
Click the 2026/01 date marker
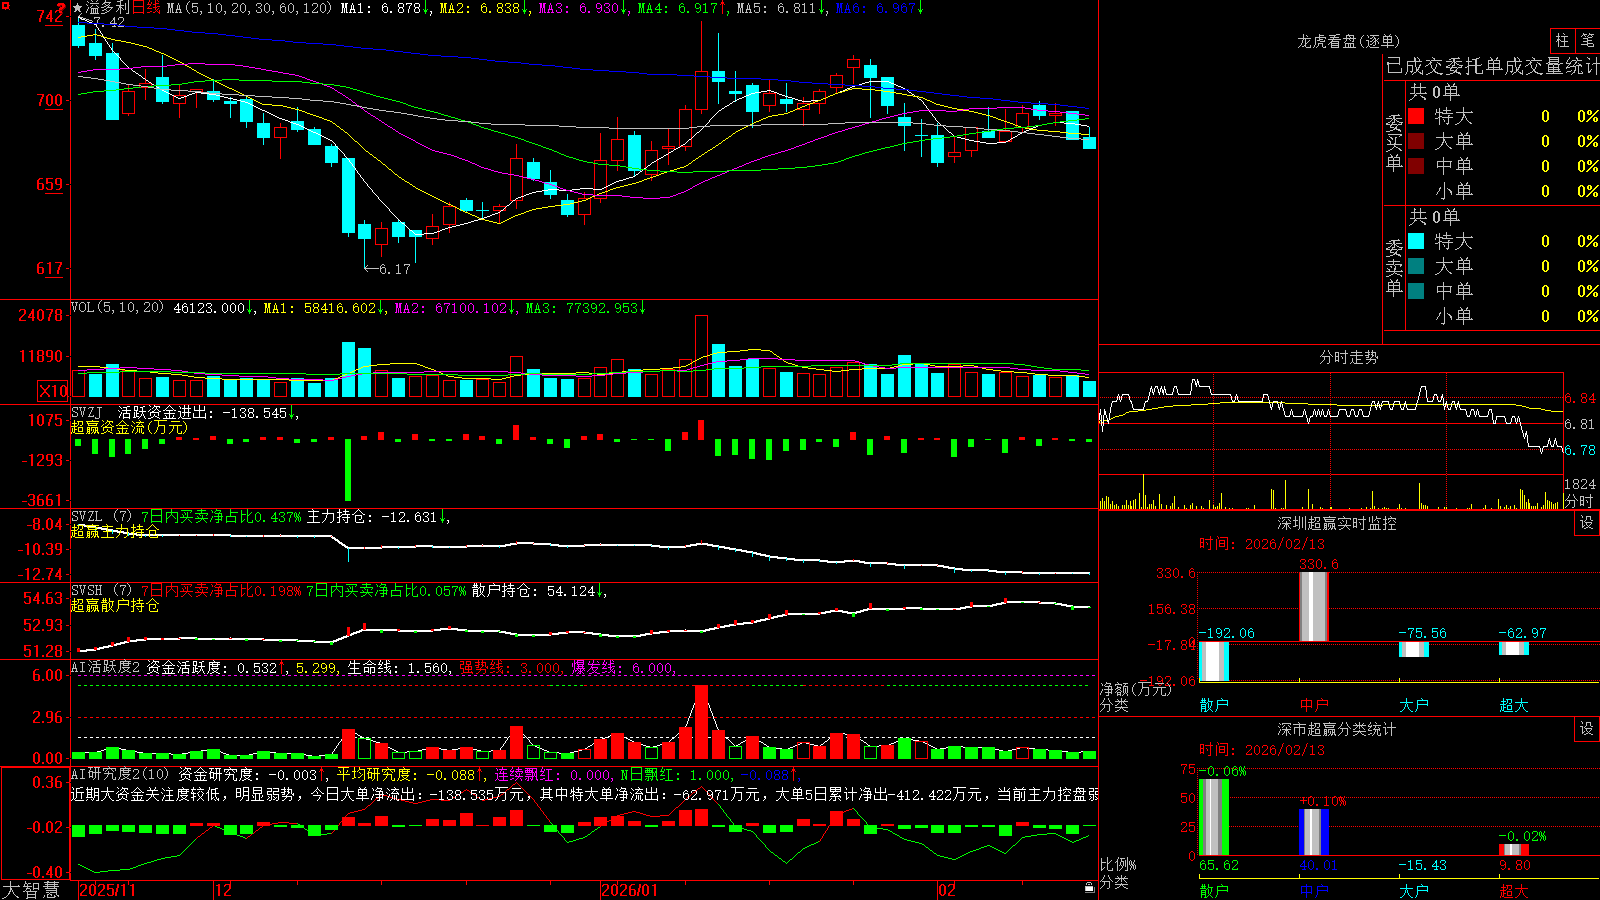[630, 890]
